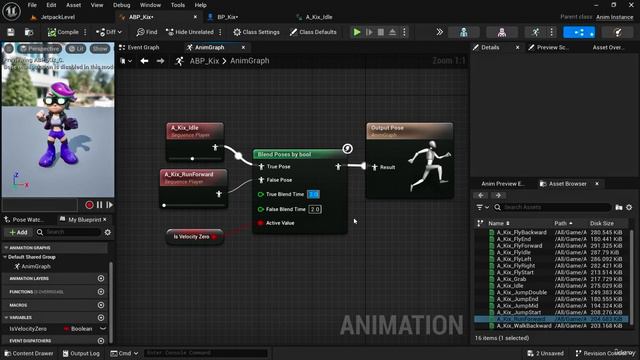
Task: Pause the preview animation
Action: 100,205
